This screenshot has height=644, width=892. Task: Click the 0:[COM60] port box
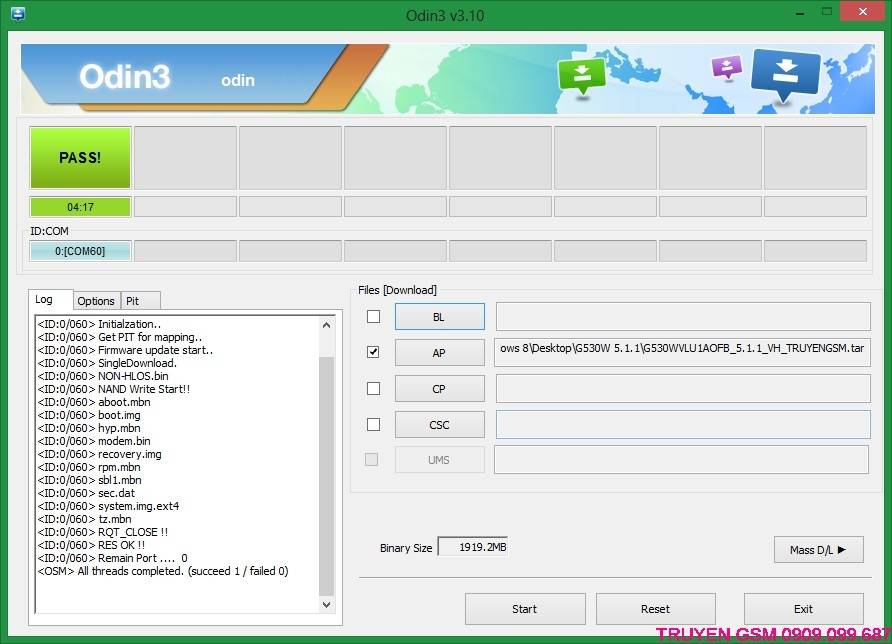pyautogui.click(x=80, y=251)
